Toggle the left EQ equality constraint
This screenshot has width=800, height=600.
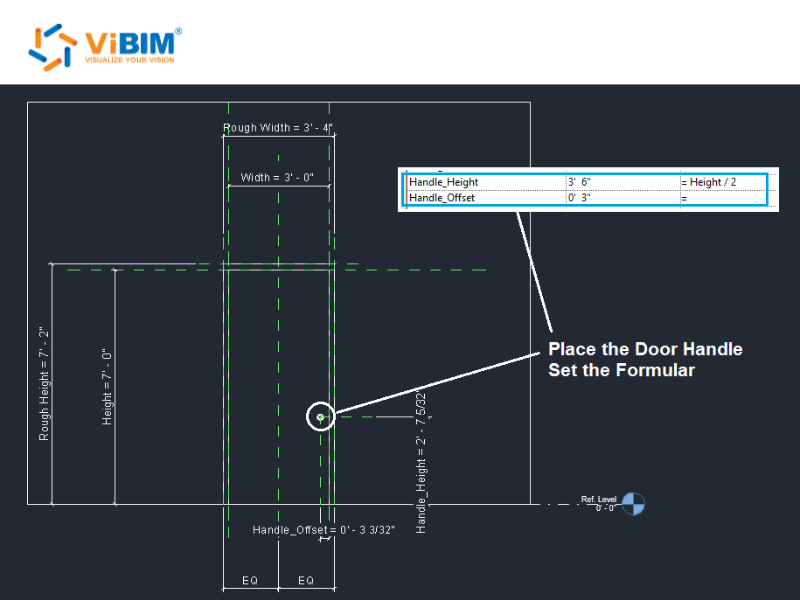[250, 581]
